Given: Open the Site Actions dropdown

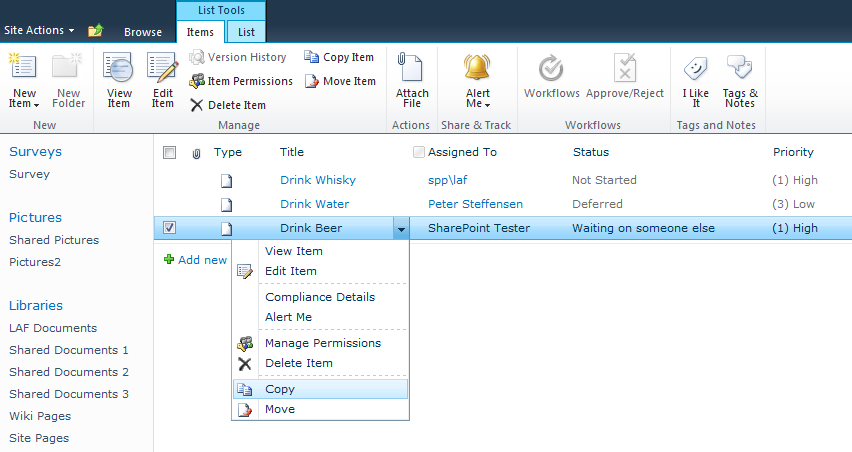Looking at the screenshot, I should [x=39, y=30].
